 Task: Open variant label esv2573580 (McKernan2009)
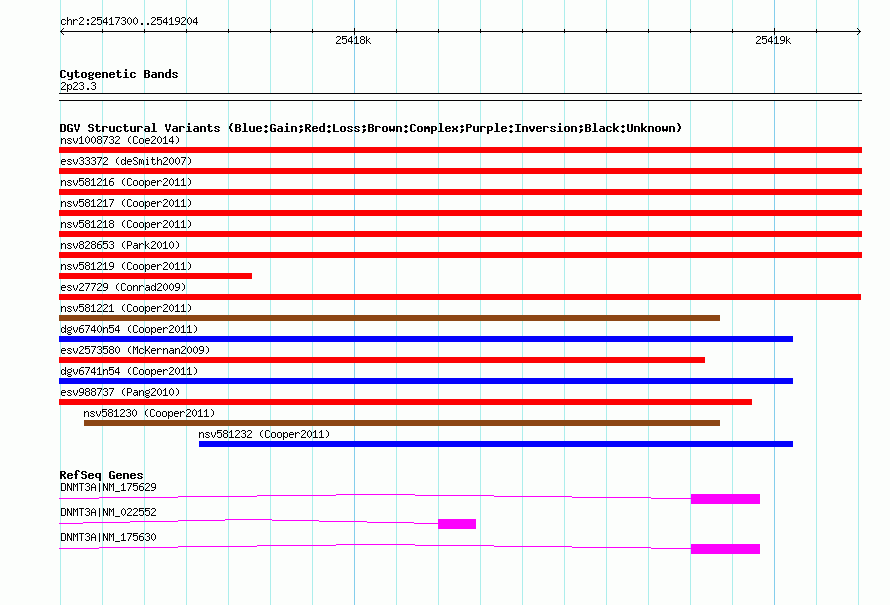[x=135, y=350]
